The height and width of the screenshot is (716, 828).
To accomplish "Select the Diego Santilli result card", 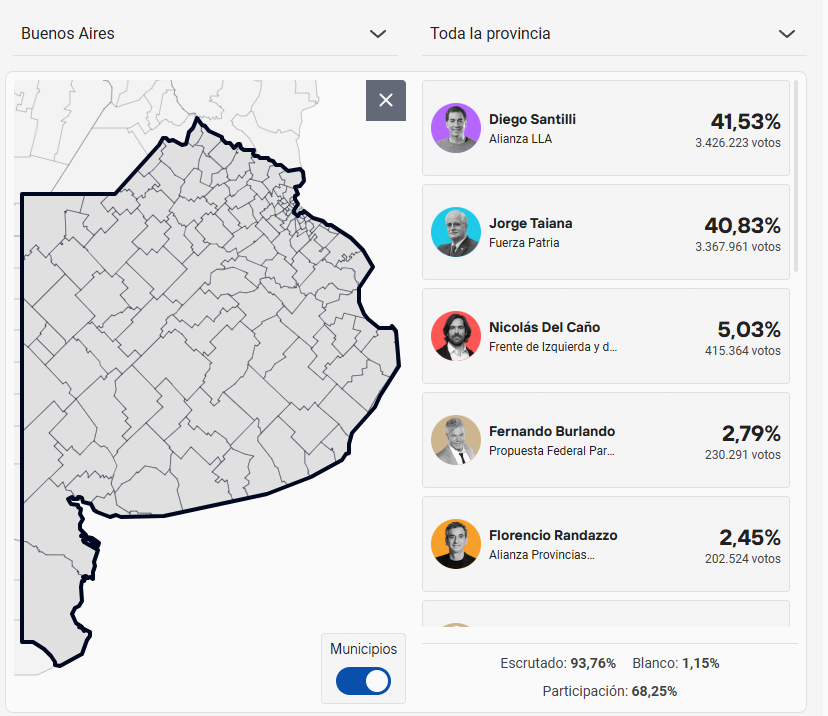I will click(605, 128).
